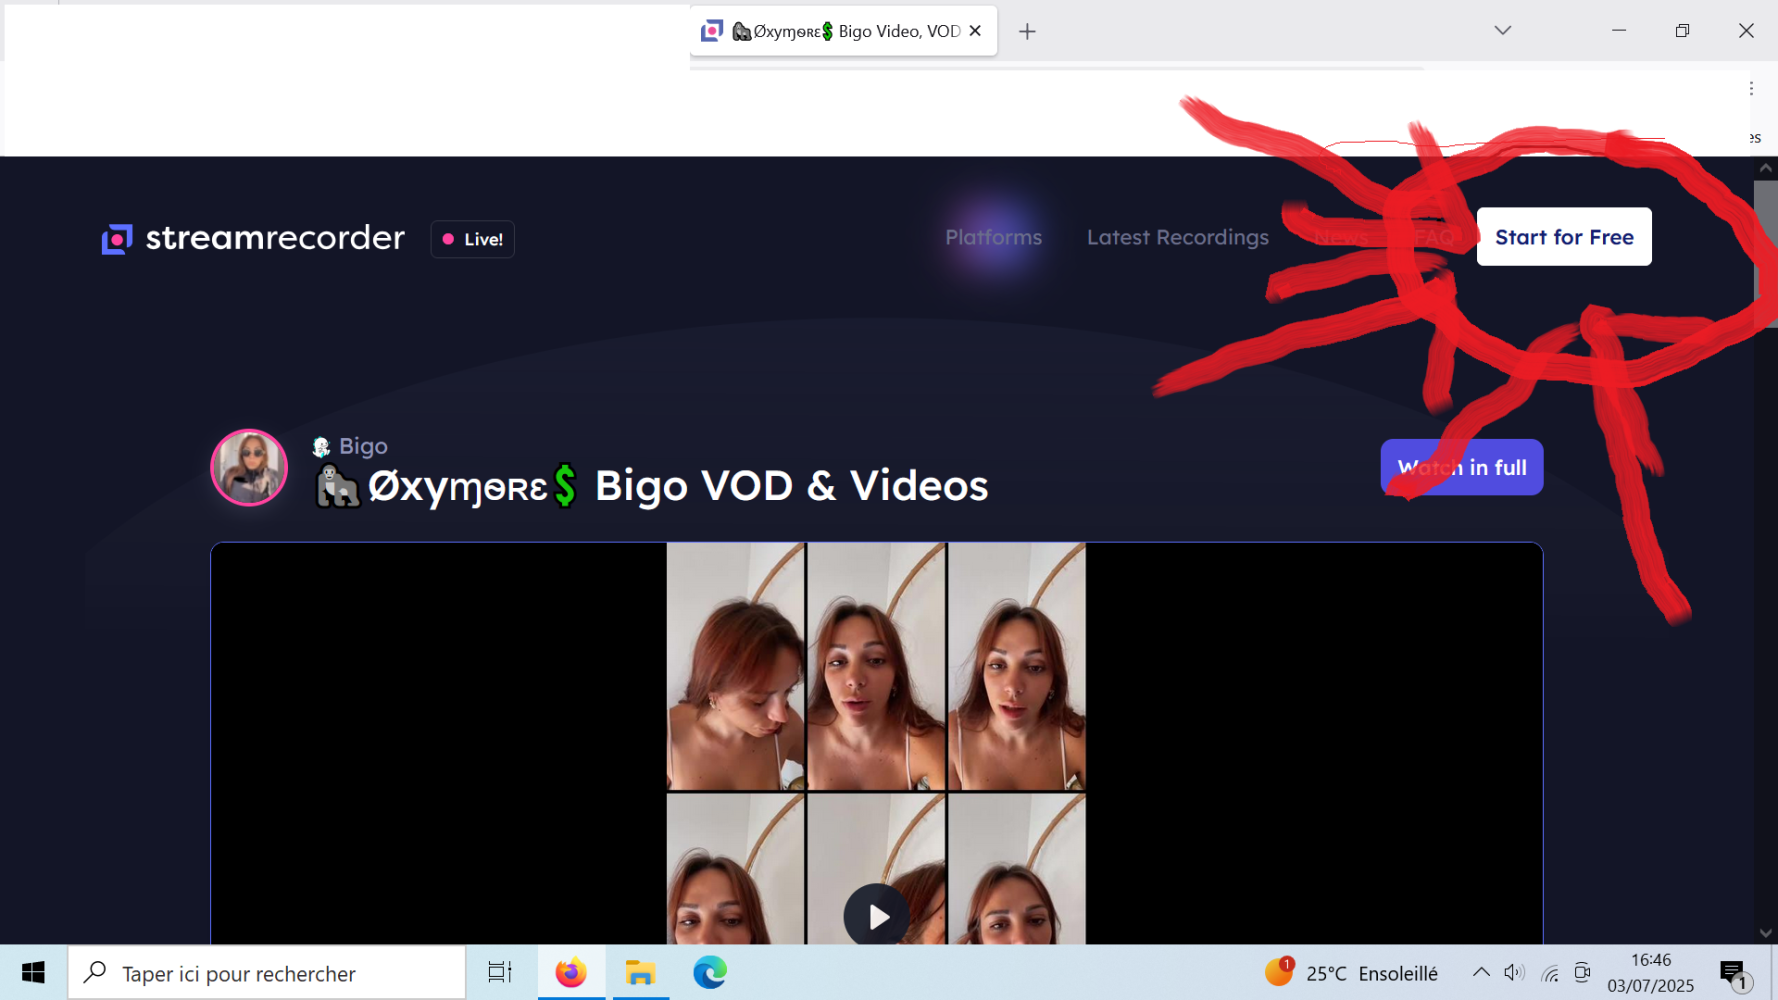This screenshot has width=1778, height=1000.
Task: Open a new browser tab
Action: (1027, 31)
